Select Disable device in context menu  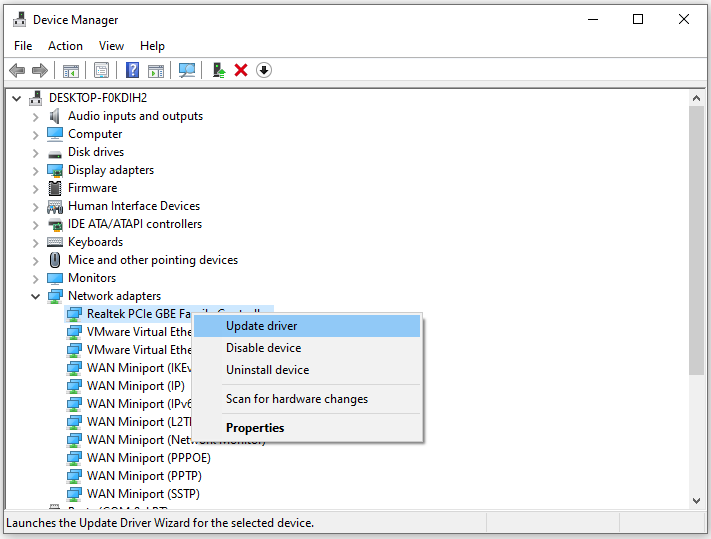[x=263, y=348]
